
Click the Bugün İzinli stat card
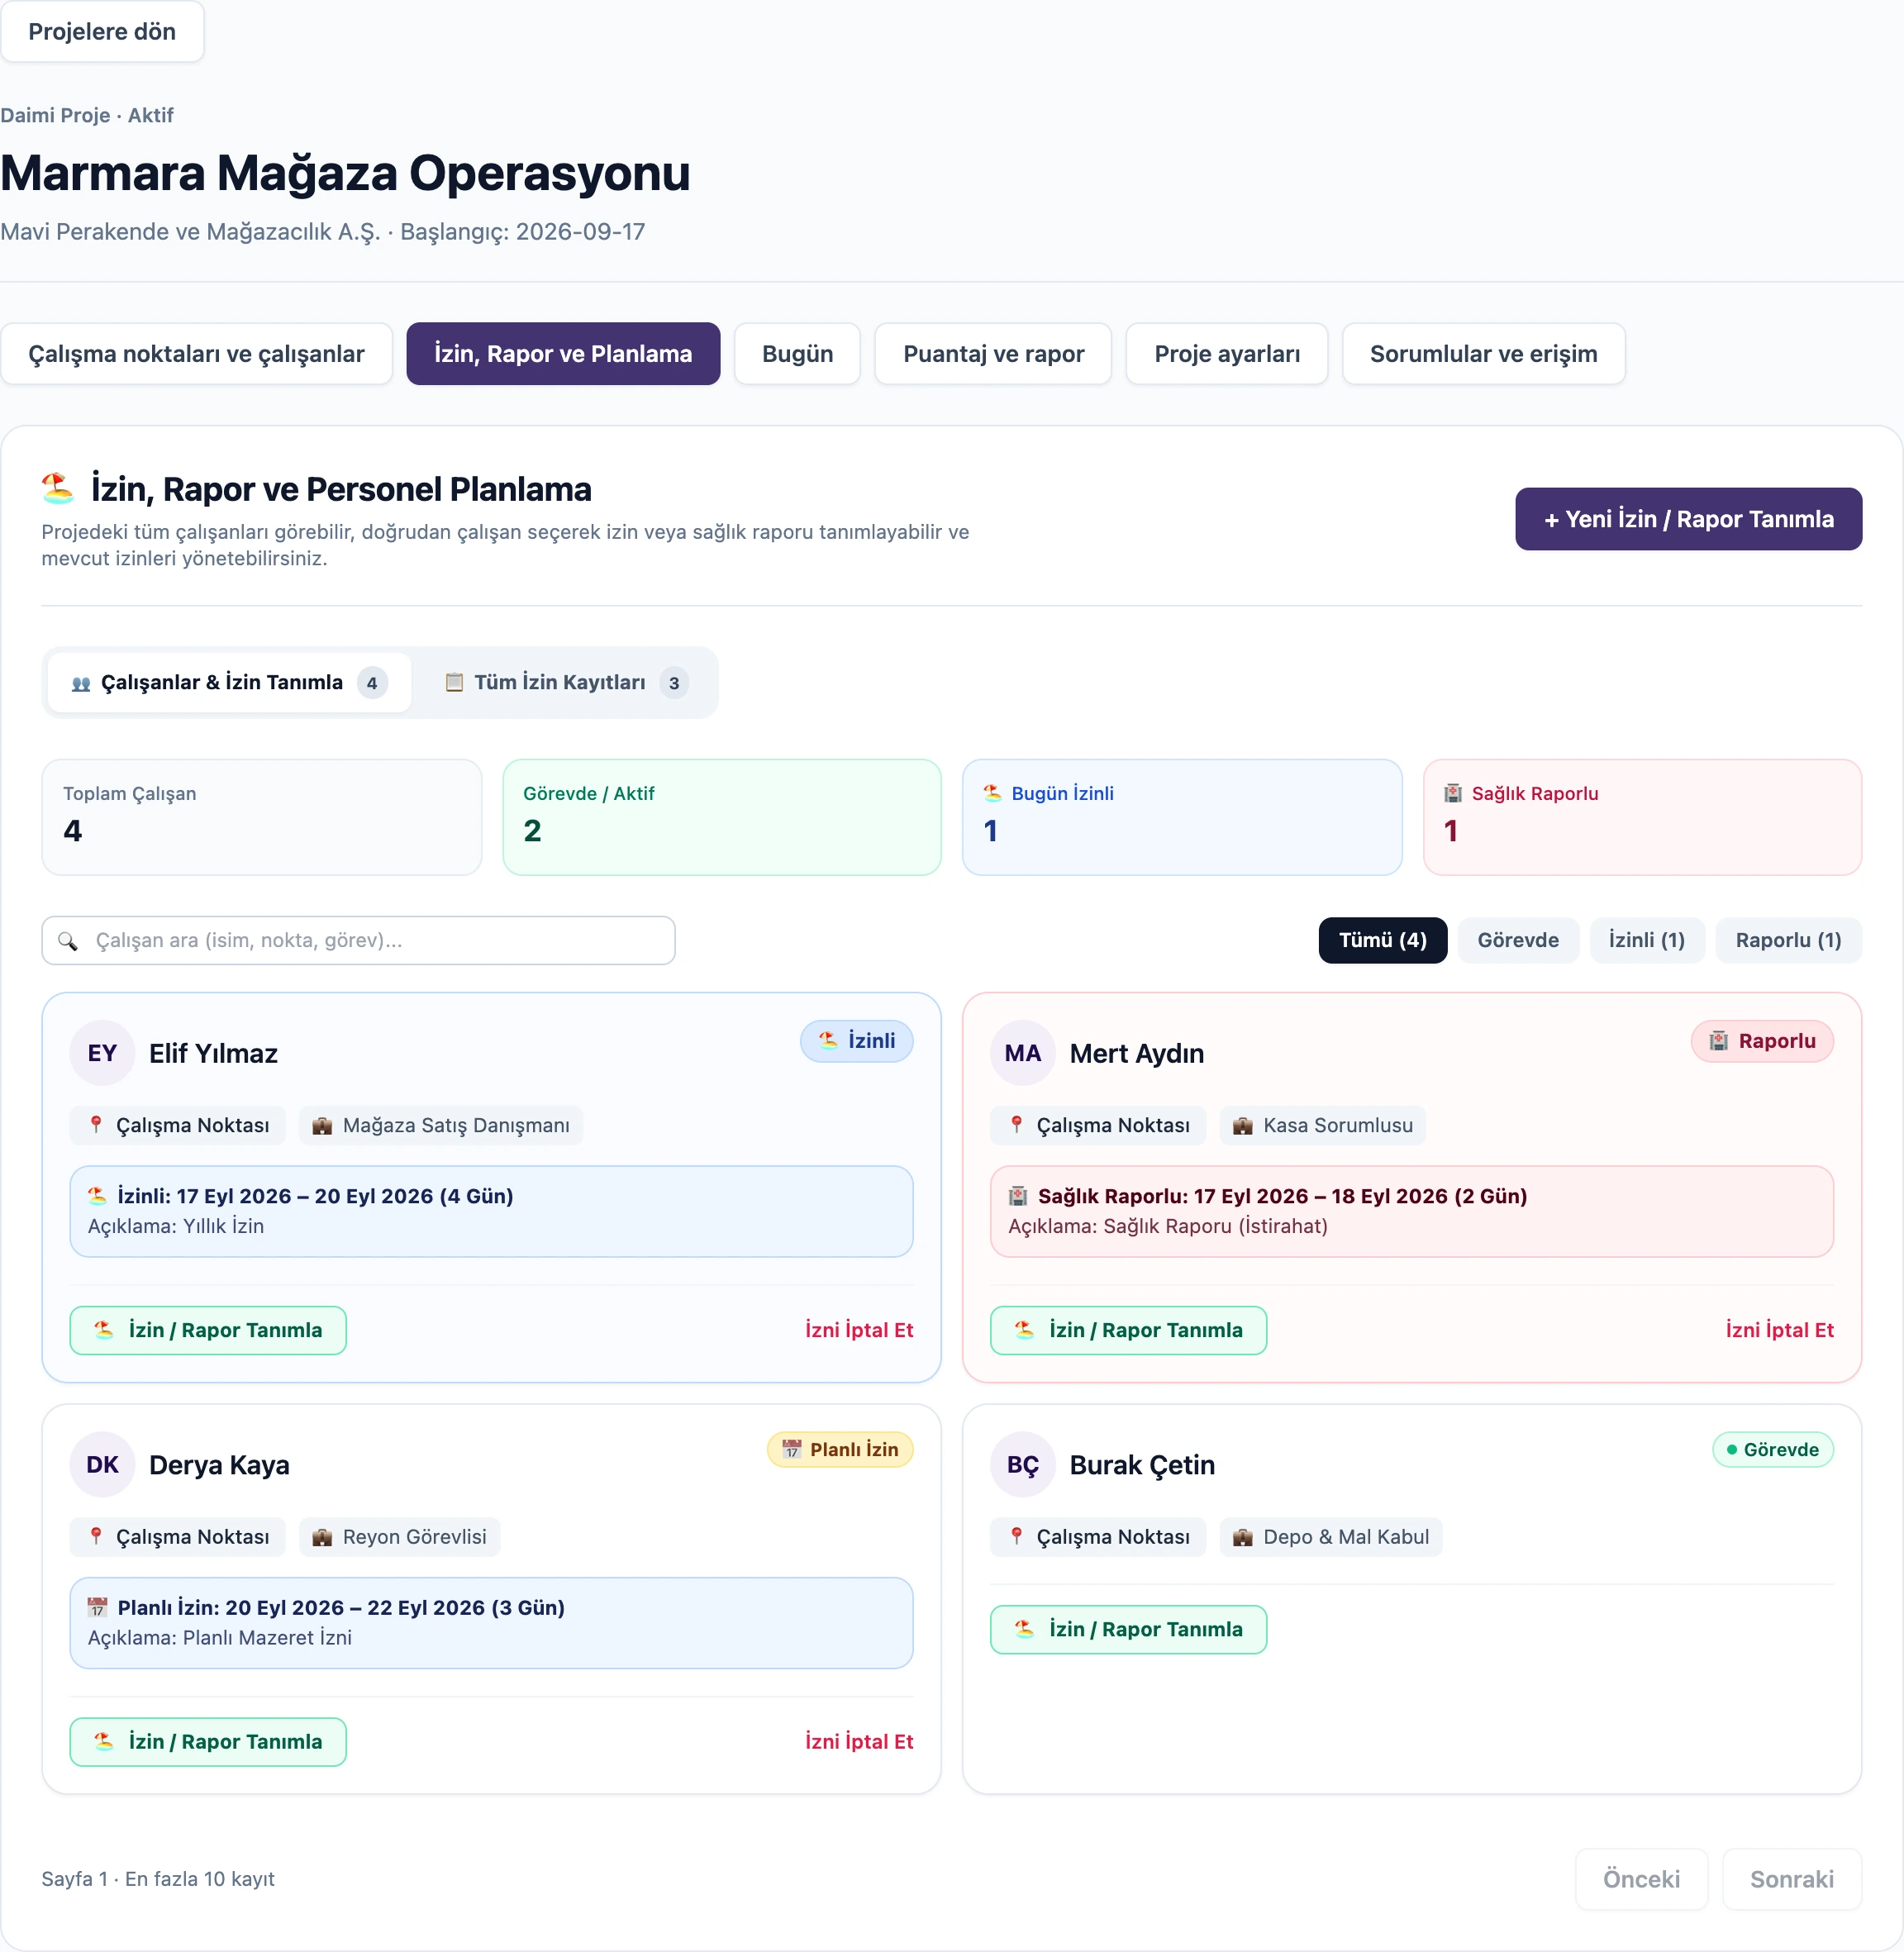(1182, 817)
